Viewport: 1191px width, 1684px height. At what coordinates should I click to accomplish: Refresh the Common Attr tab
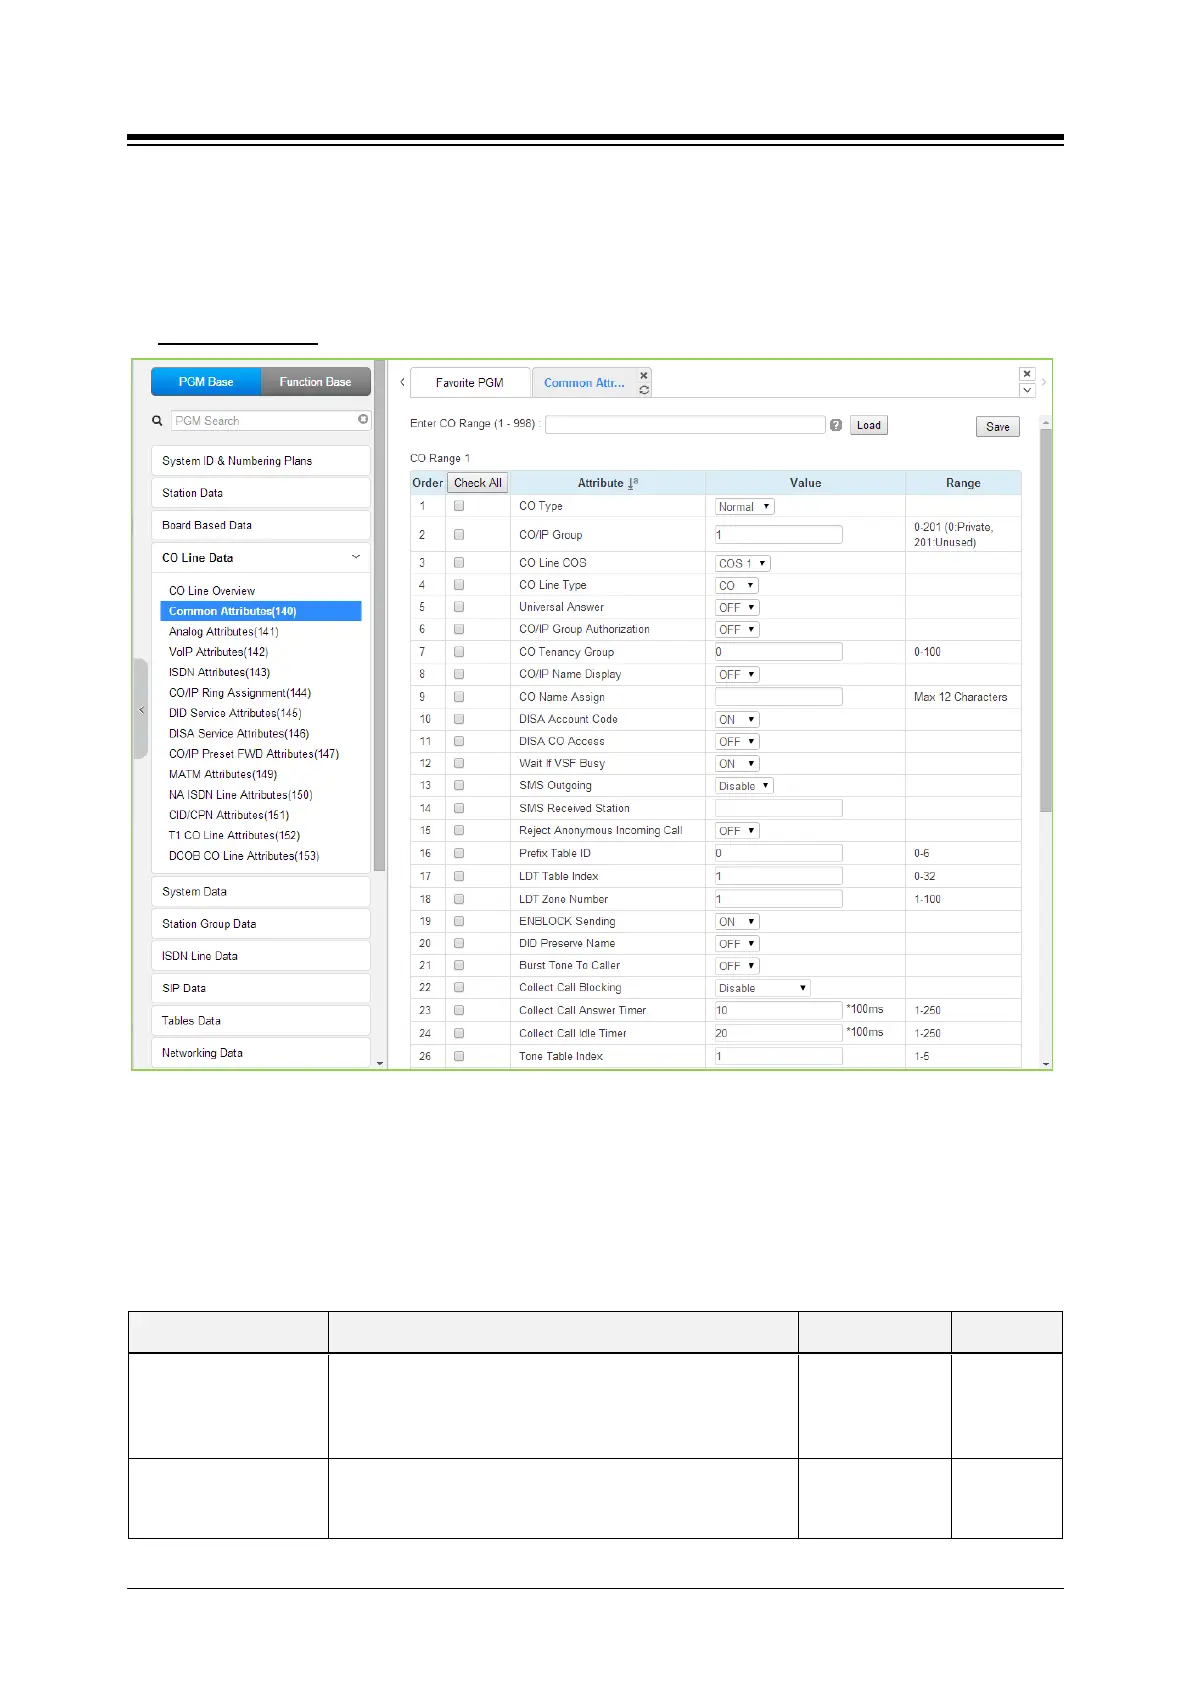click(x=644, y=390)
